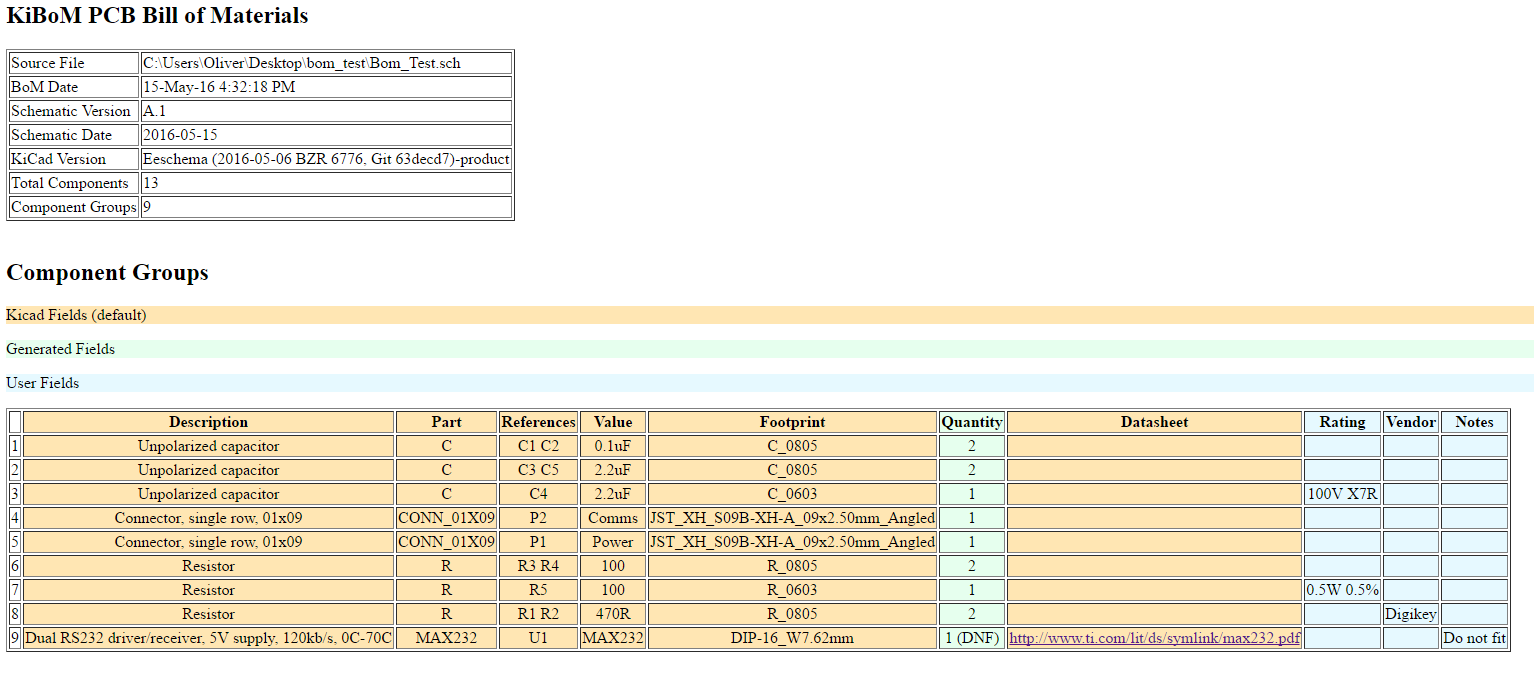Click the 100V X7R rating cell
The image size is (1534, 682).
click(x=1342, y=494)
